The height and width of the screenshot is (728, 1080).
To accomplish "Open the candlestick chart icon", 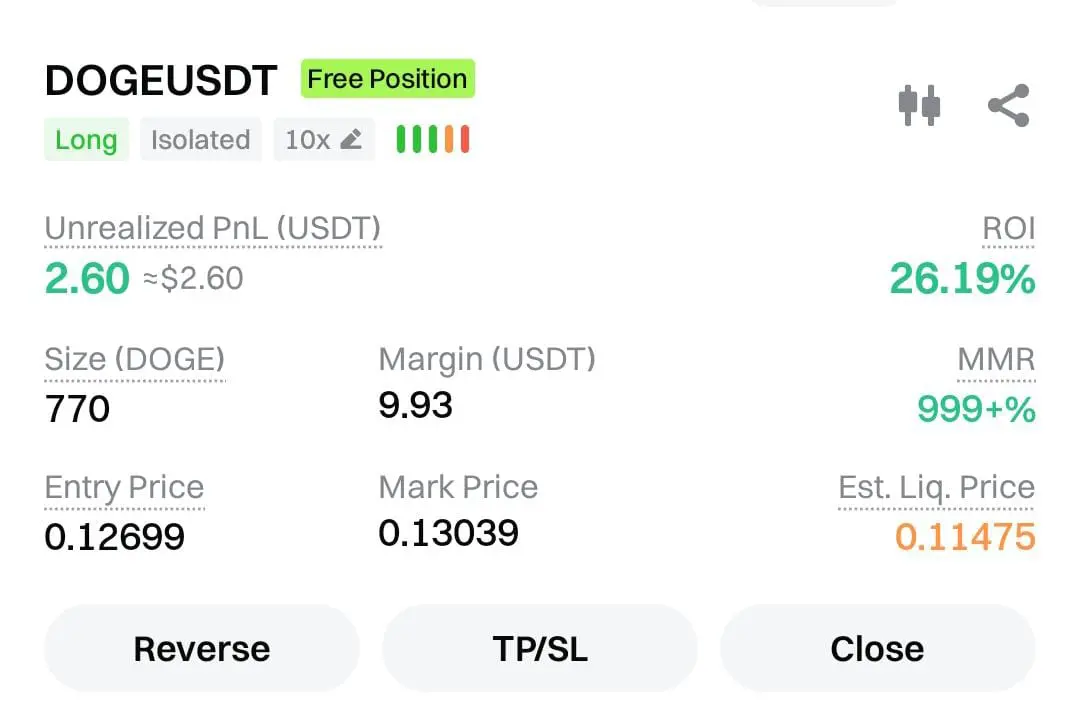I will click(x=919, y=105).
